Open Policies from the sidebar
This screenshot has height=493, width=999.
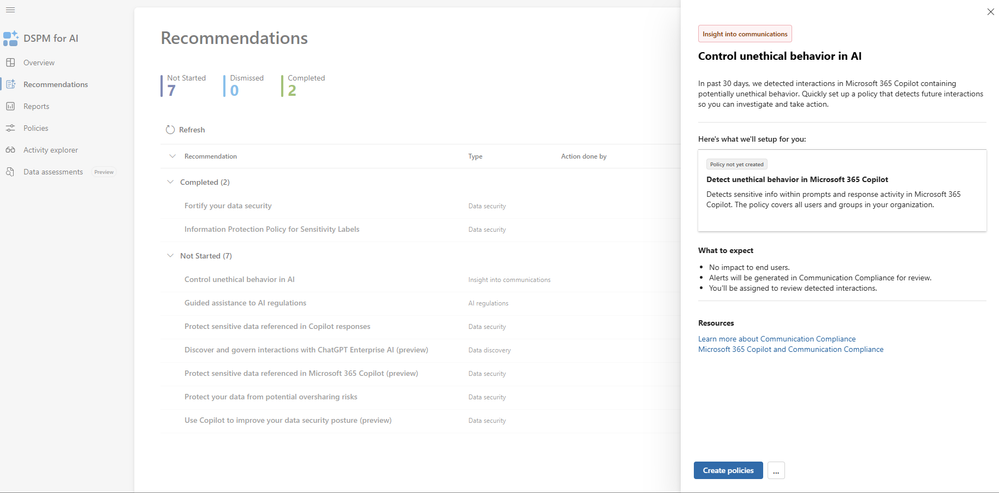pyautogui.click(x=36, y=128)
